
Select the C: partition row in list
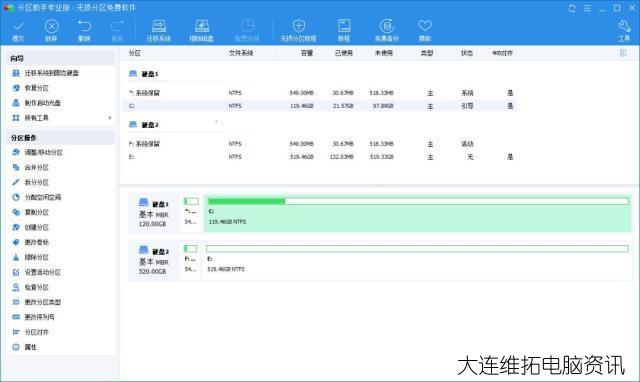point(321,106)
